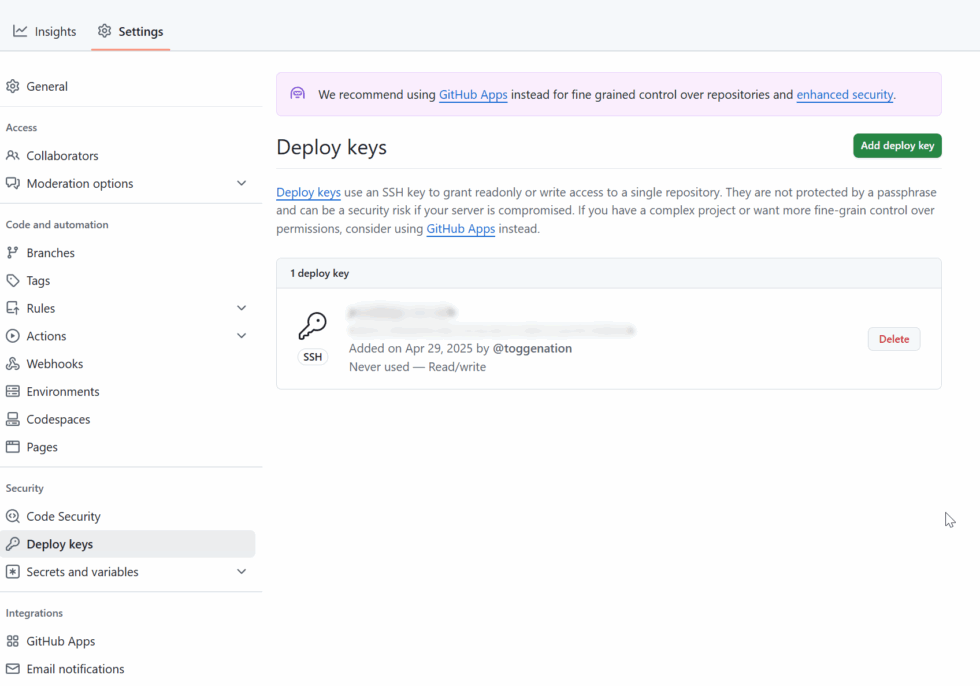Expand the Rules section

(241, 308)
